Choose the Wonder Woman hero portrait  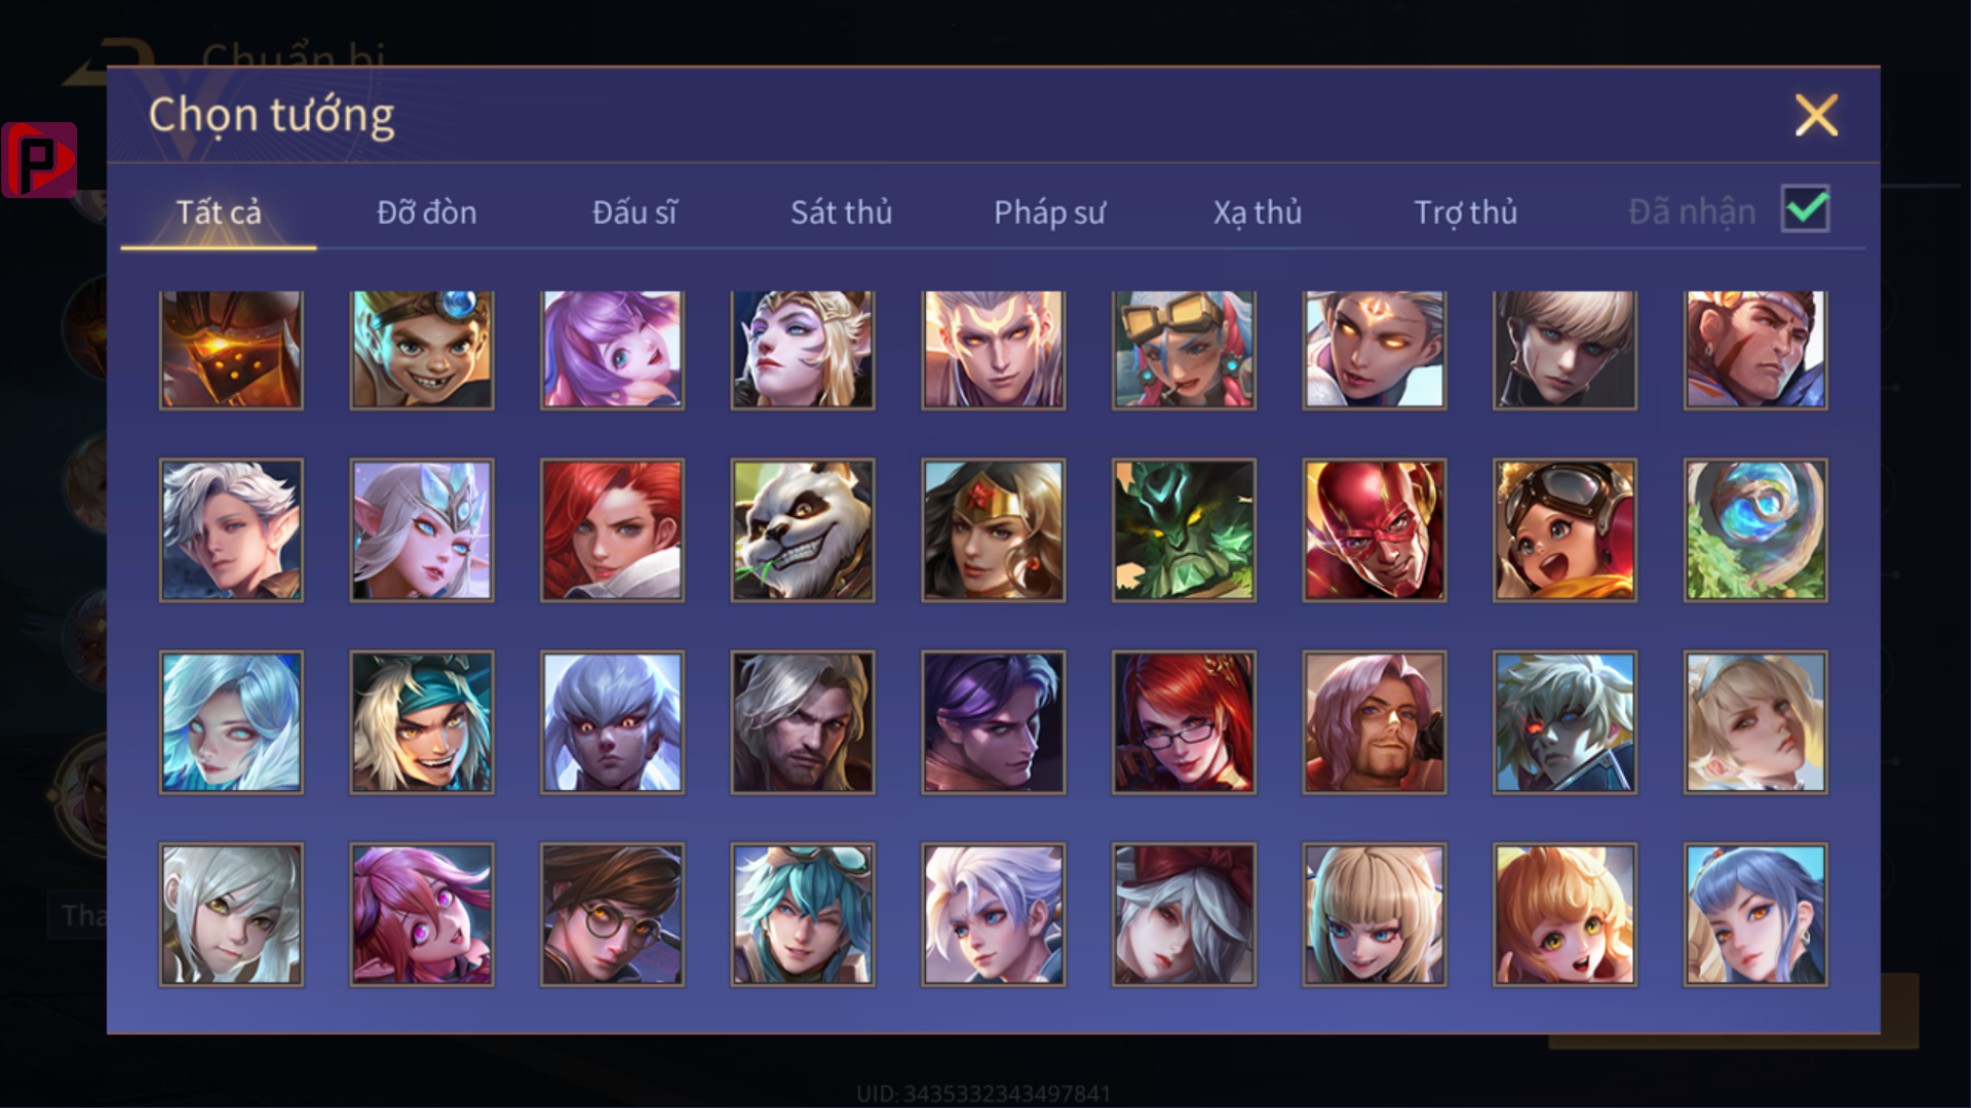(993, 530)
